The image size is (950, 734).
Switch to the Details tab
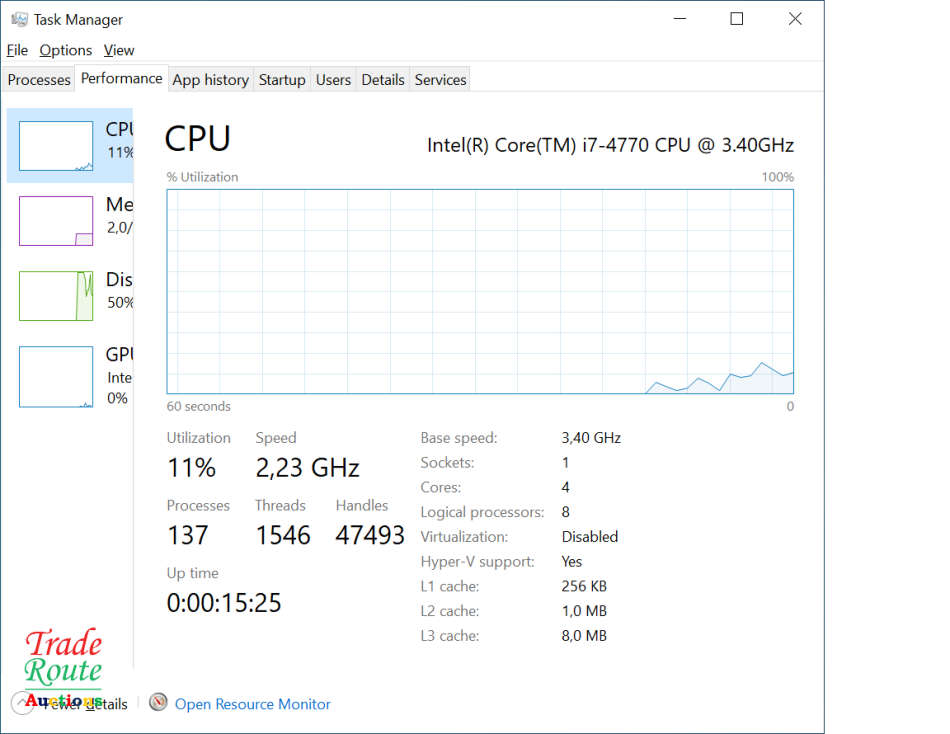(383, 80)
